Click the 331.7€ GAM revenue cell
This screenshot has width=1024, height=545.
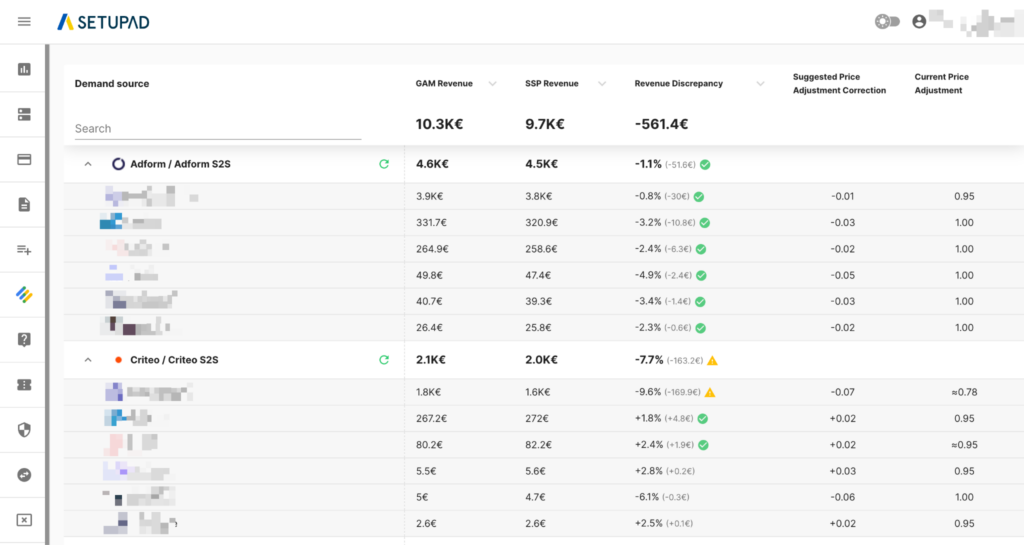[x=432, y=223]
